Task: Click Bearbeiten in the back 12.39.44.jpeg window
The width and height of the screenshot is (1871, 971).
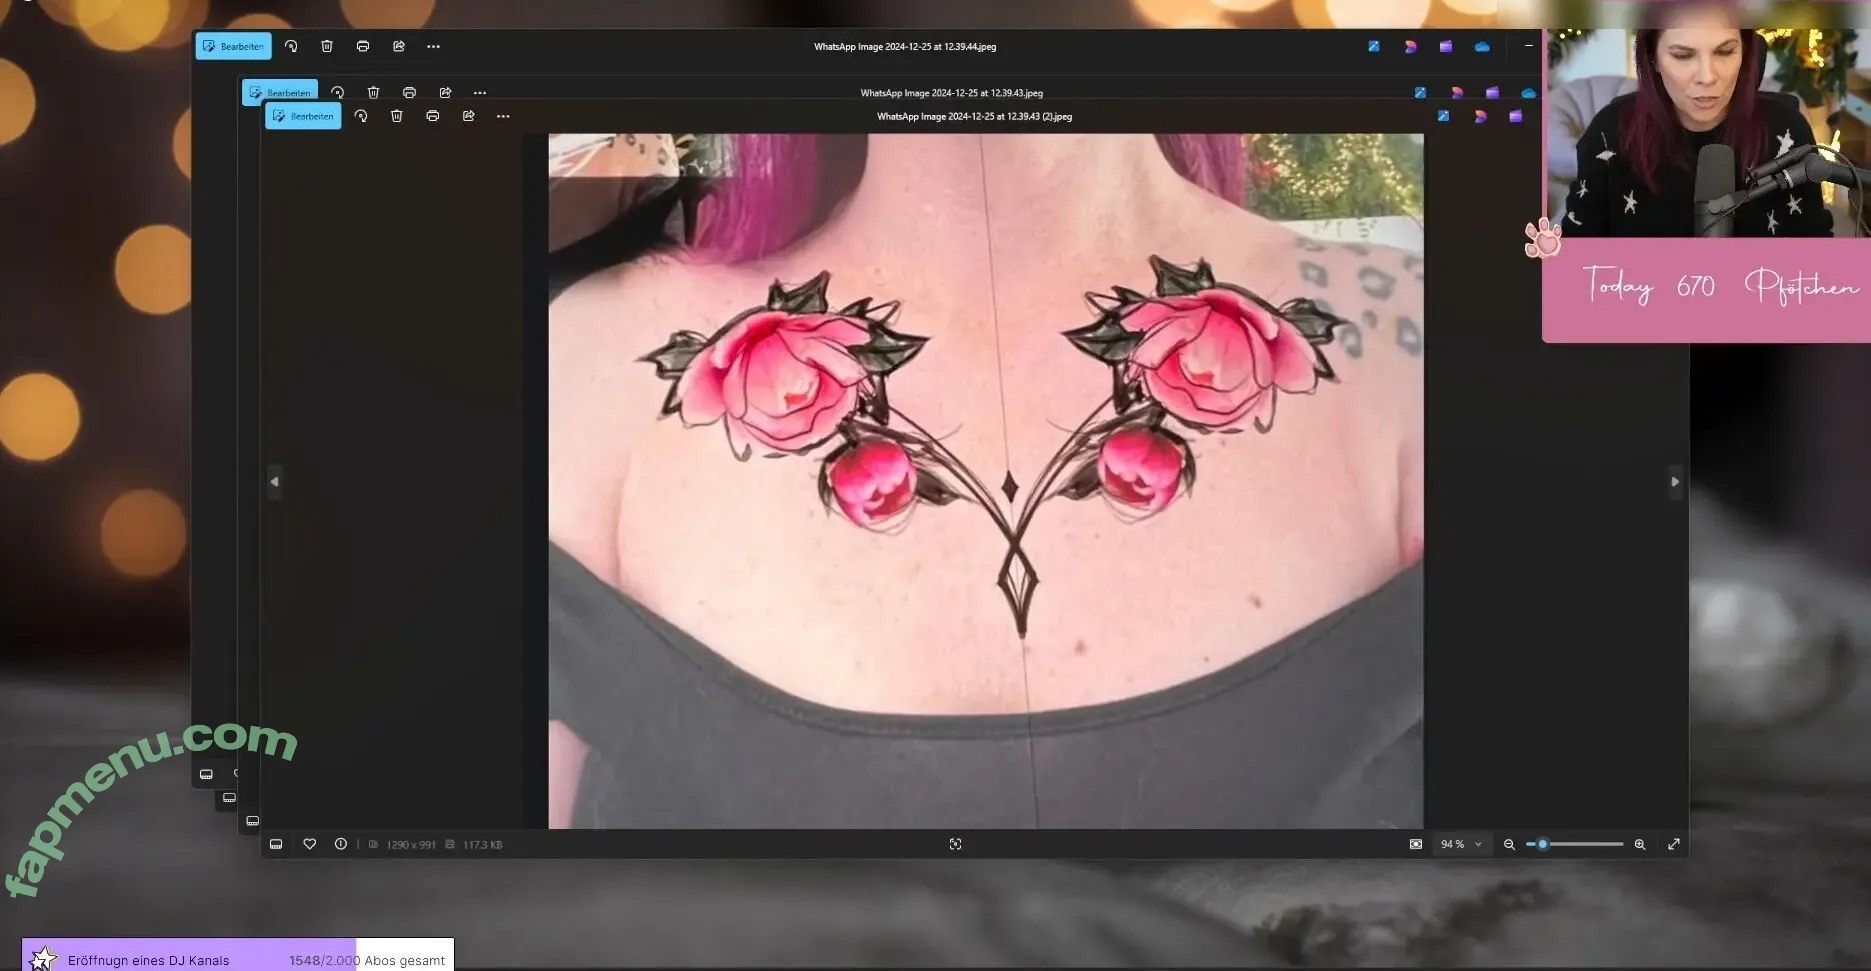Action: 233,46
